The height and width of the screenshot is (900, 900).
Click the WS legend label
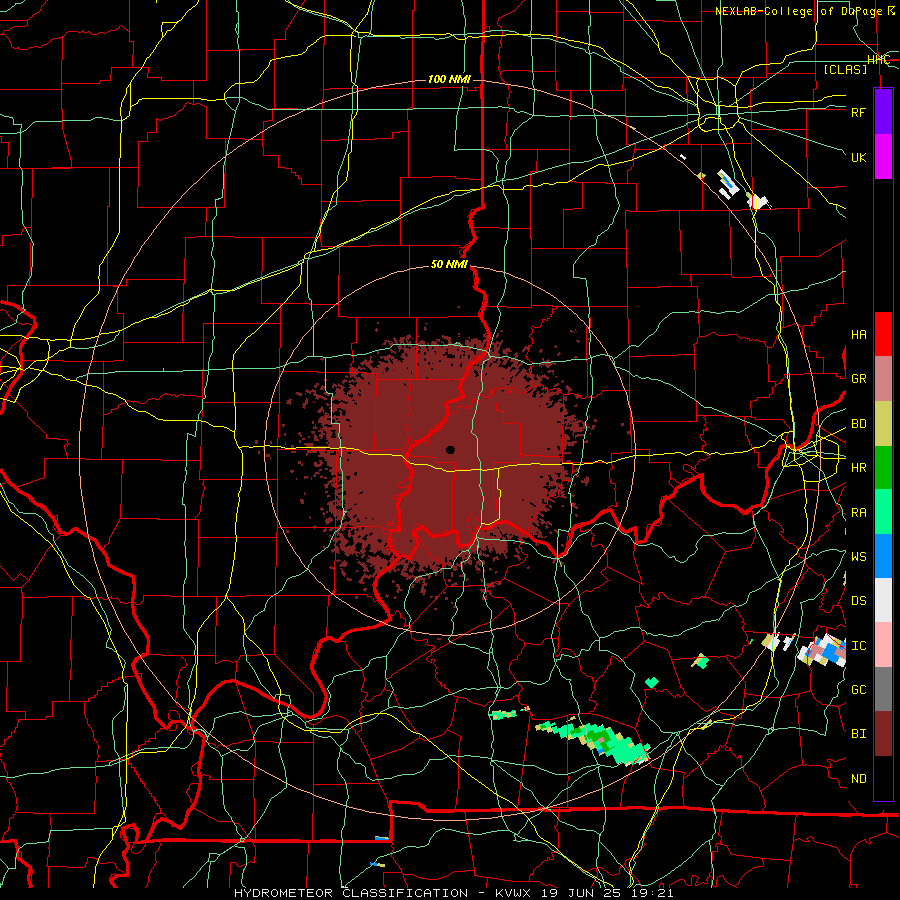coord(858,557)
